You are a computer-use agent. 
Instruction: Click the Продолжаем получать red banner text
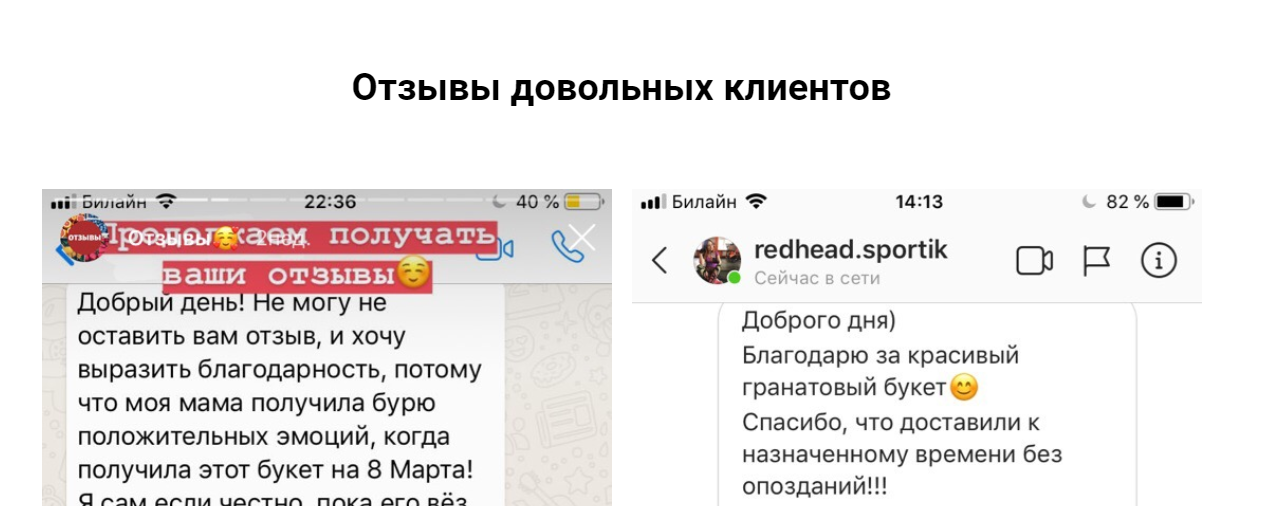tap(300, 237)
